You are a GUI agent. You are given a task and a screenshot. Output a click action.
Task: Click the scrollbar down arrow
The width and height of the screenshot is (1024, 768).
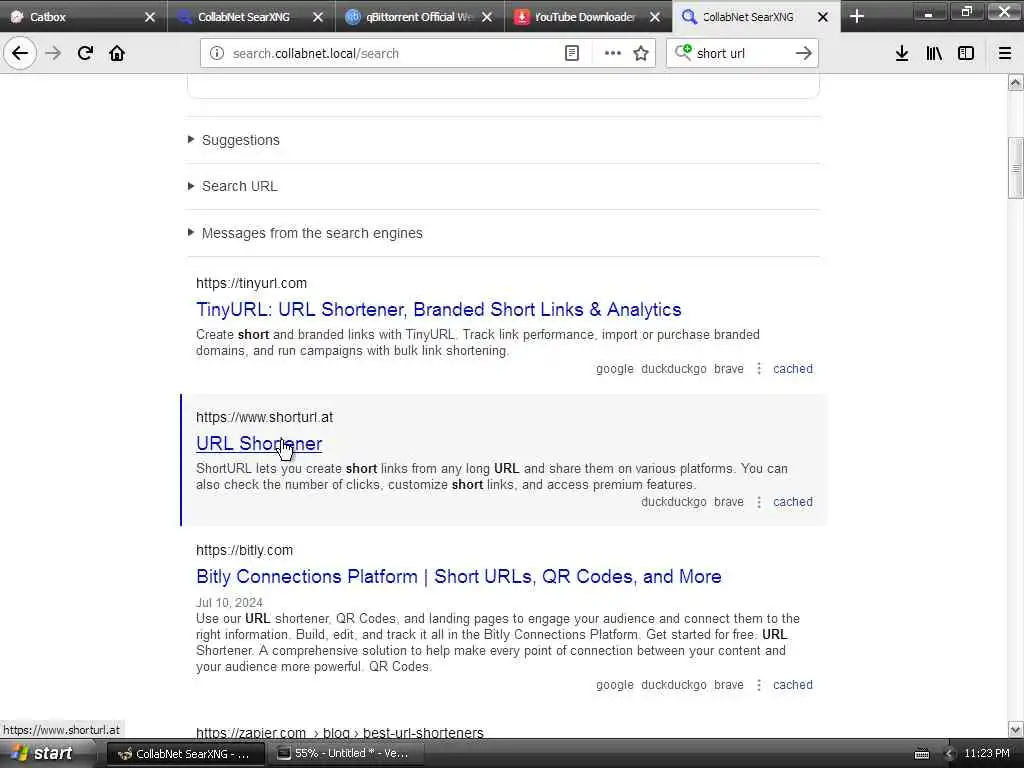(1016, 729)
